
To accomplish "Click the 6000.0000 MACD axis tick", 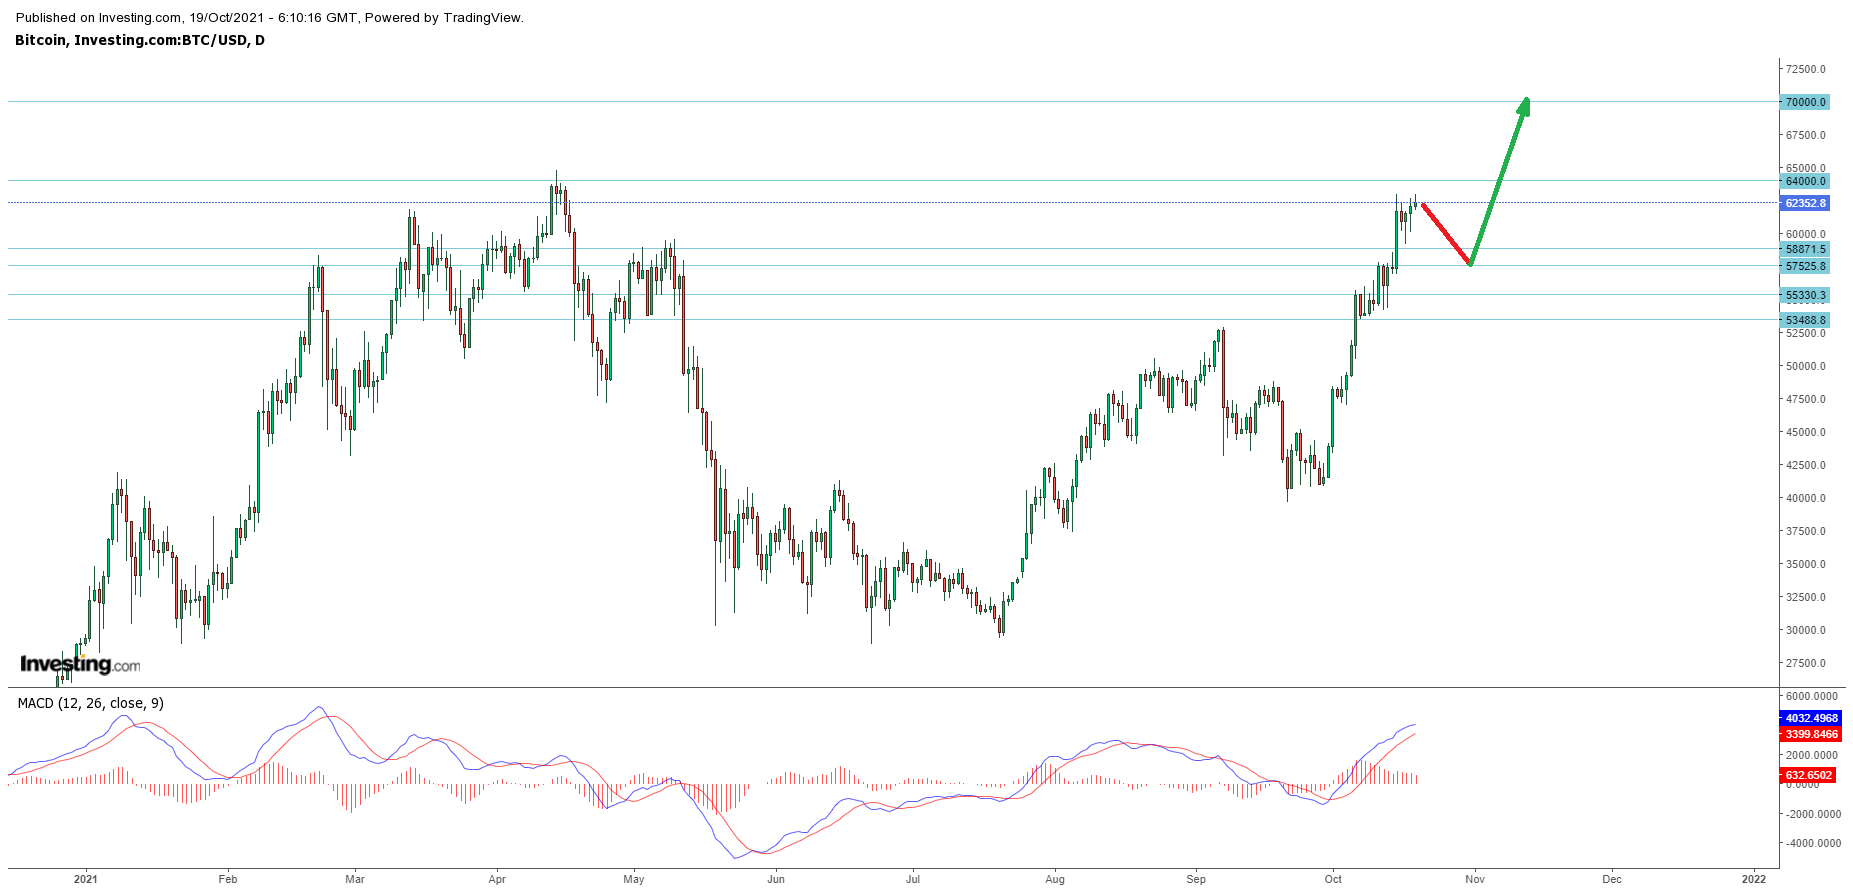I will [1812, 696].
